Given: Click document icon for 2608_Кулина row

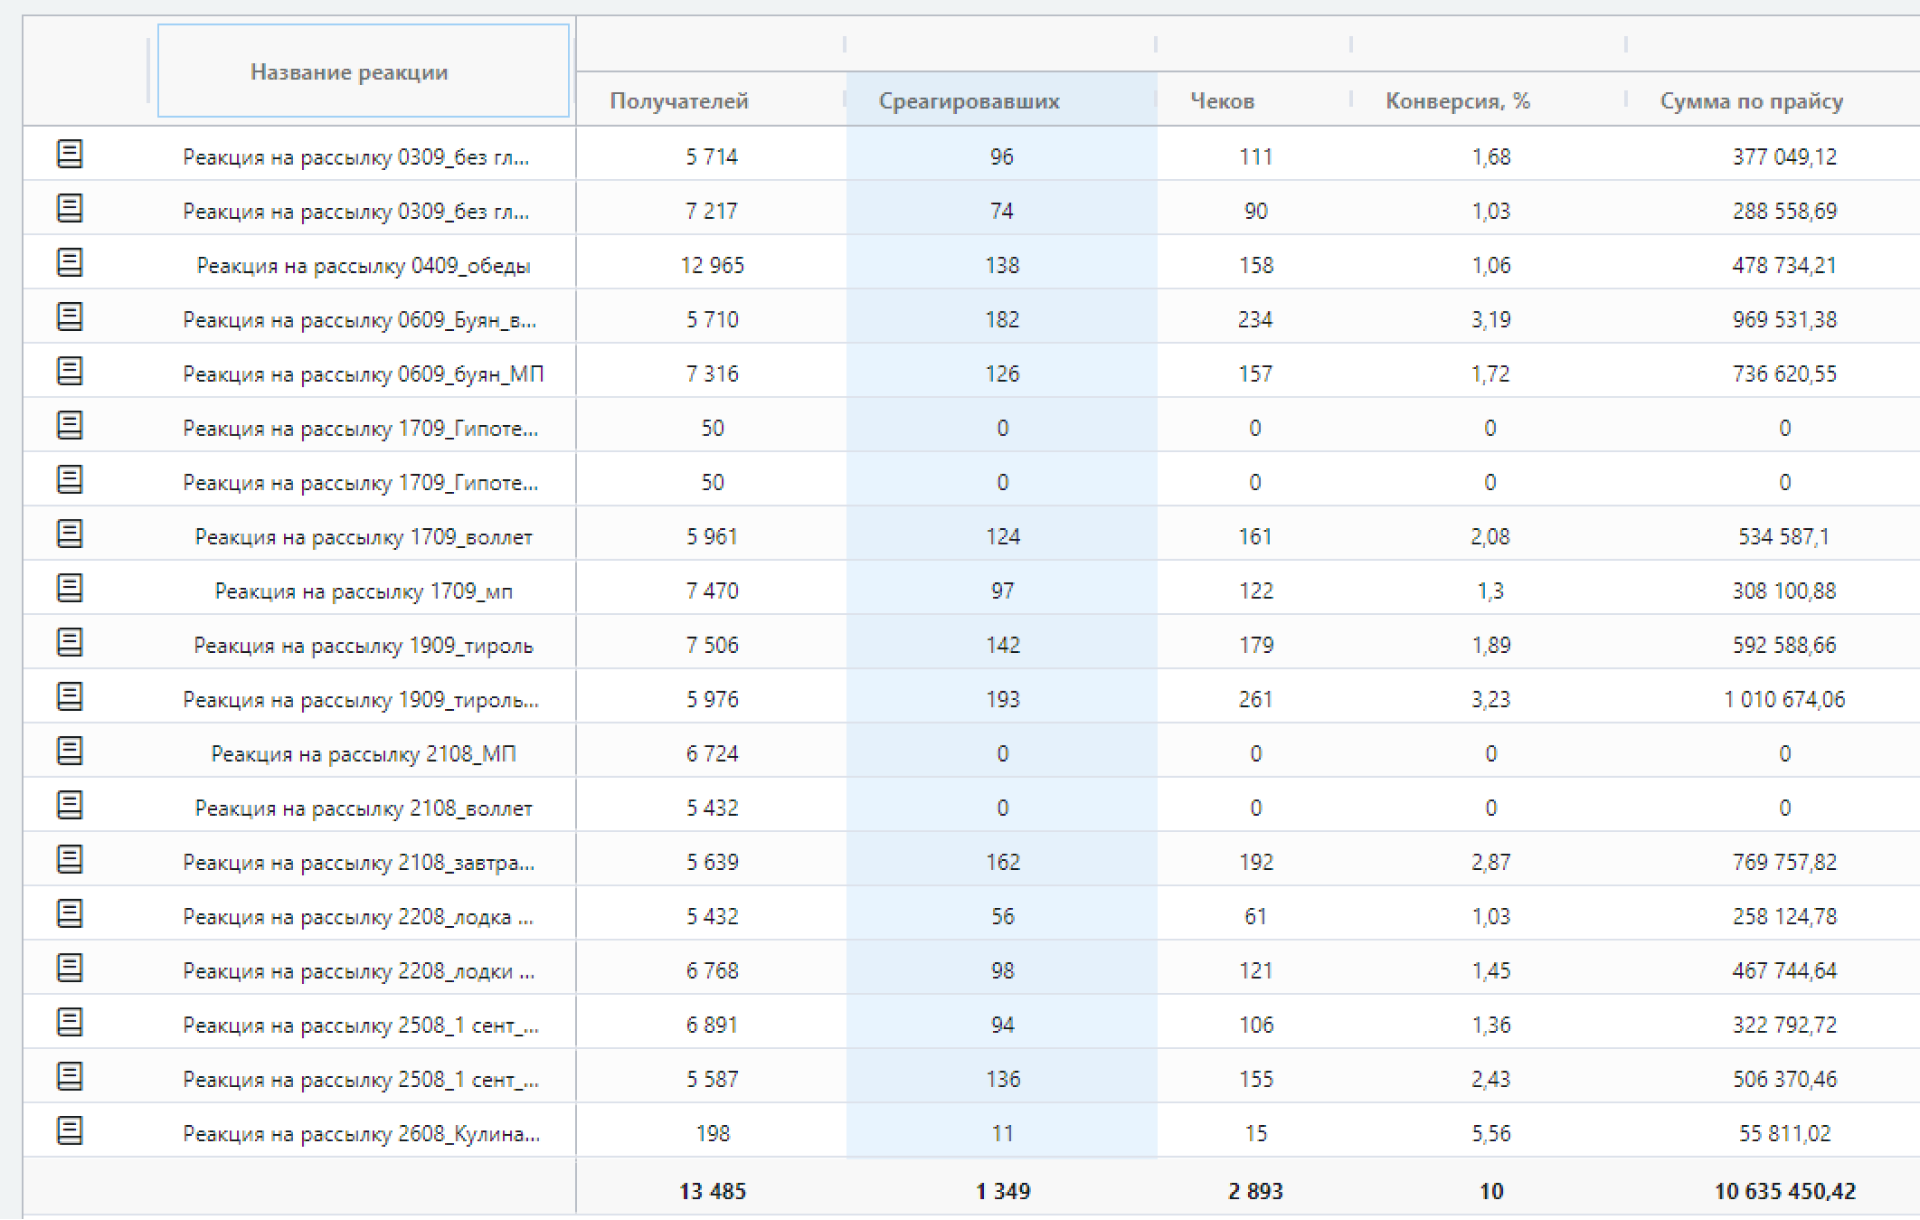Looking at the screenshot, I should tap(69, 1132).
